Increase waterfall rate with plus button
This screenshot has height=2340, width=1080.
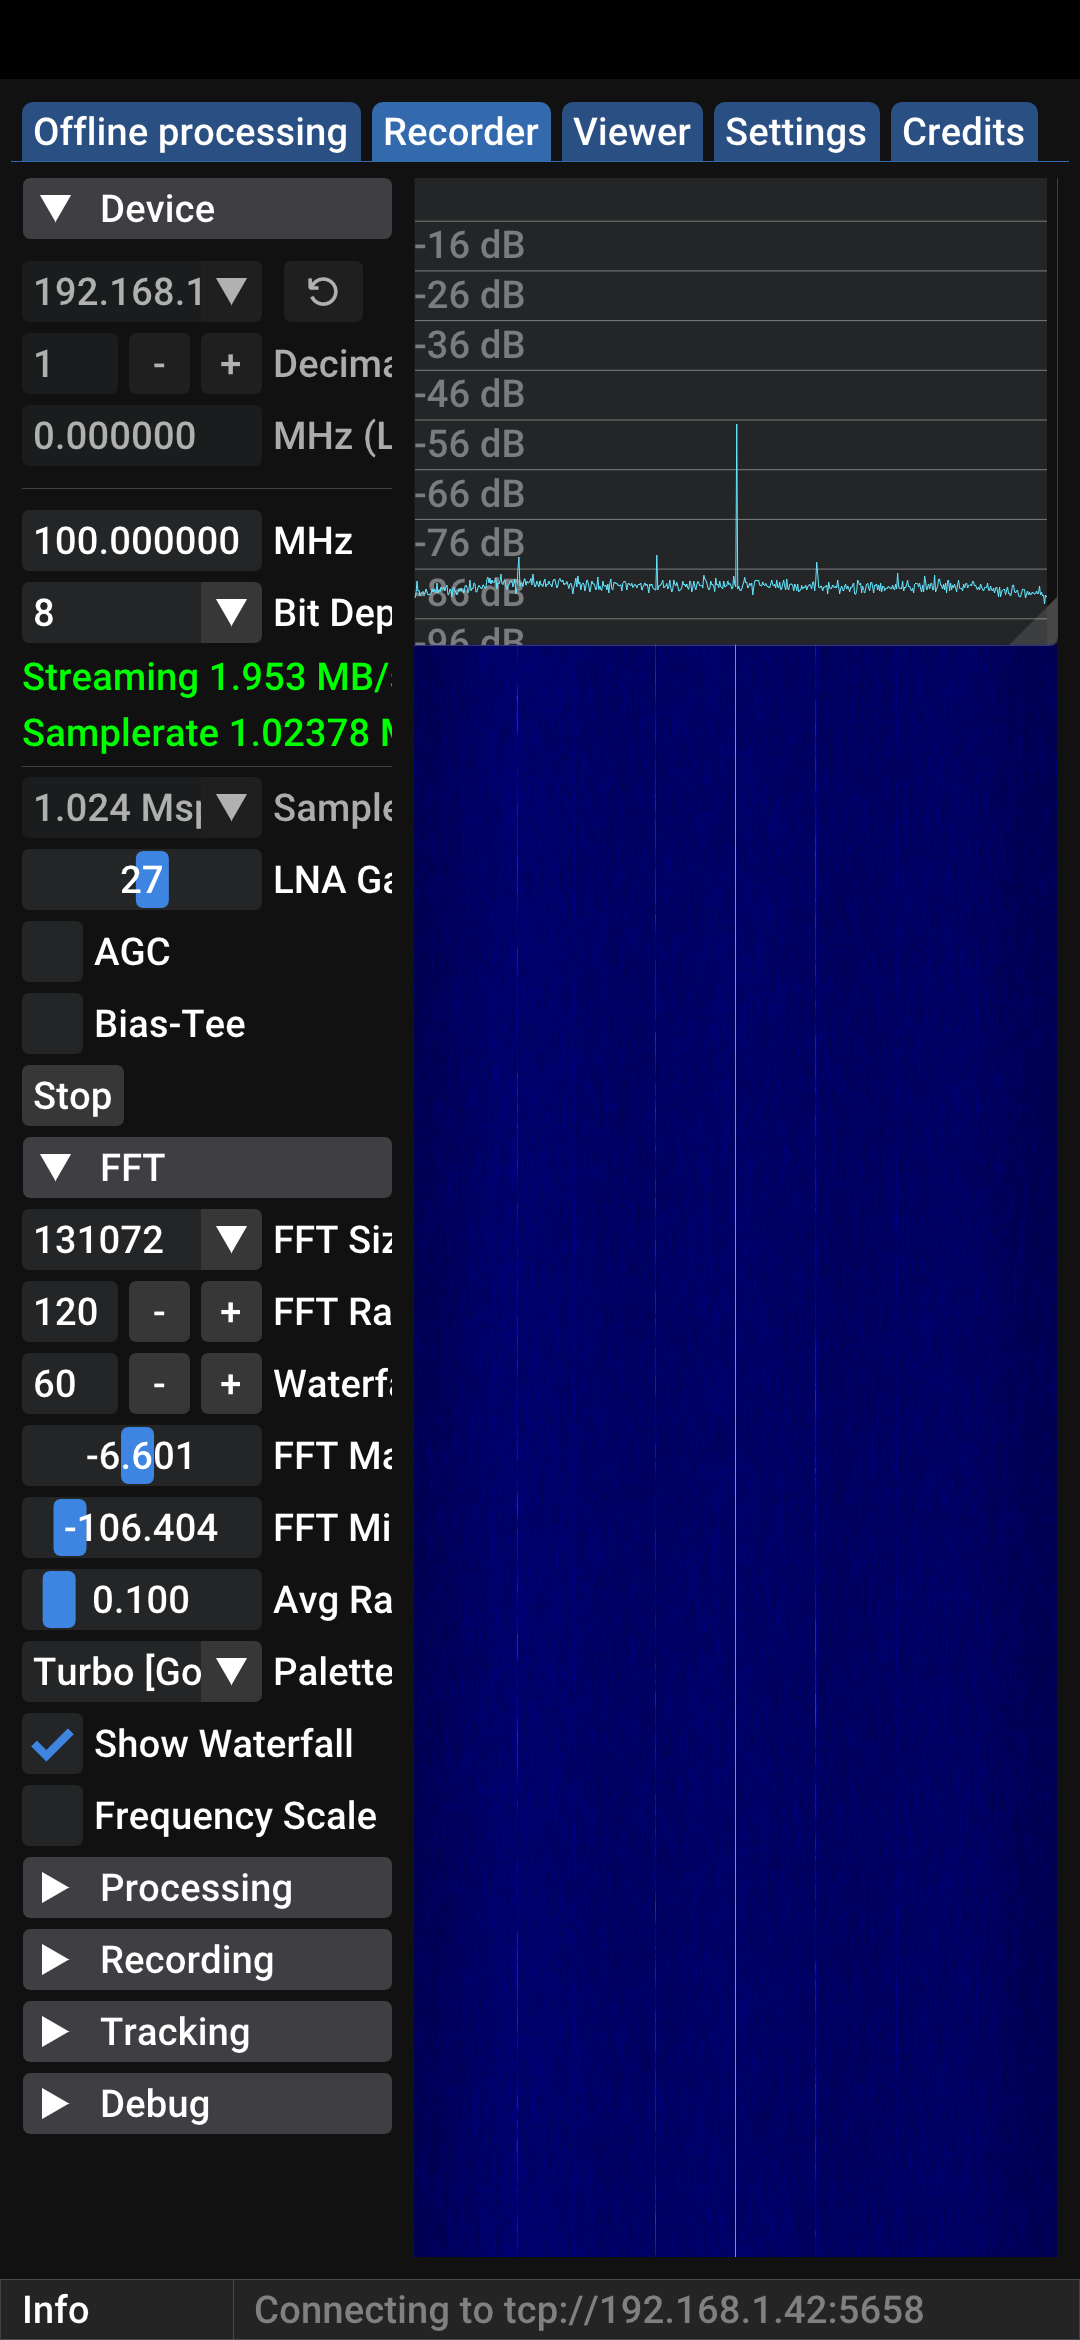coord(230,1384)
